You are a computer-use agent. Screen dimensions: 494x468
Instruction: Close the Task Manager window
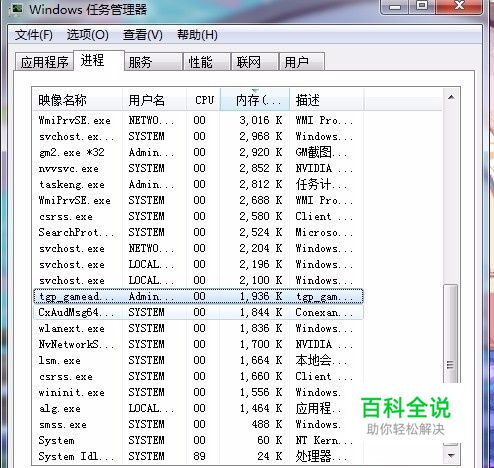[x=459, y=7]
